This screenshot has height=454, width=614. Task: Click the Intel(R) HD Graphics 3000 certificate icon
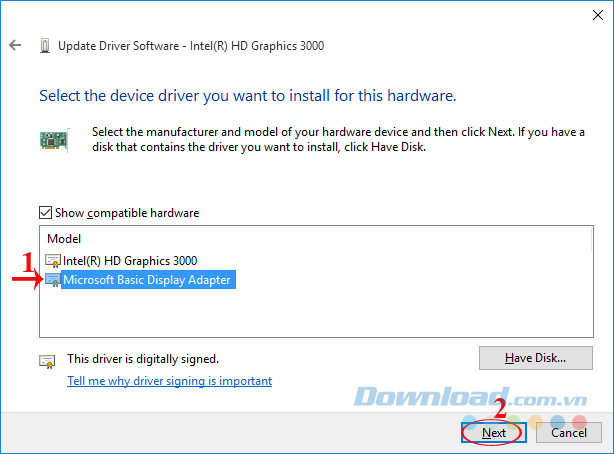pos(53,261)
